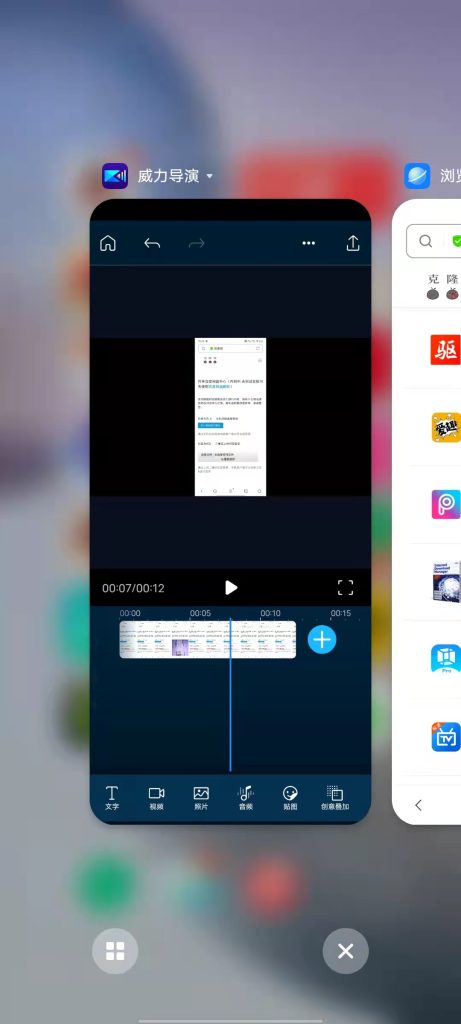The height and width of the screenshot is (1024, 461).
Task: Open the 创意叠加 overlay tool
Action: [x=335, y=798]
